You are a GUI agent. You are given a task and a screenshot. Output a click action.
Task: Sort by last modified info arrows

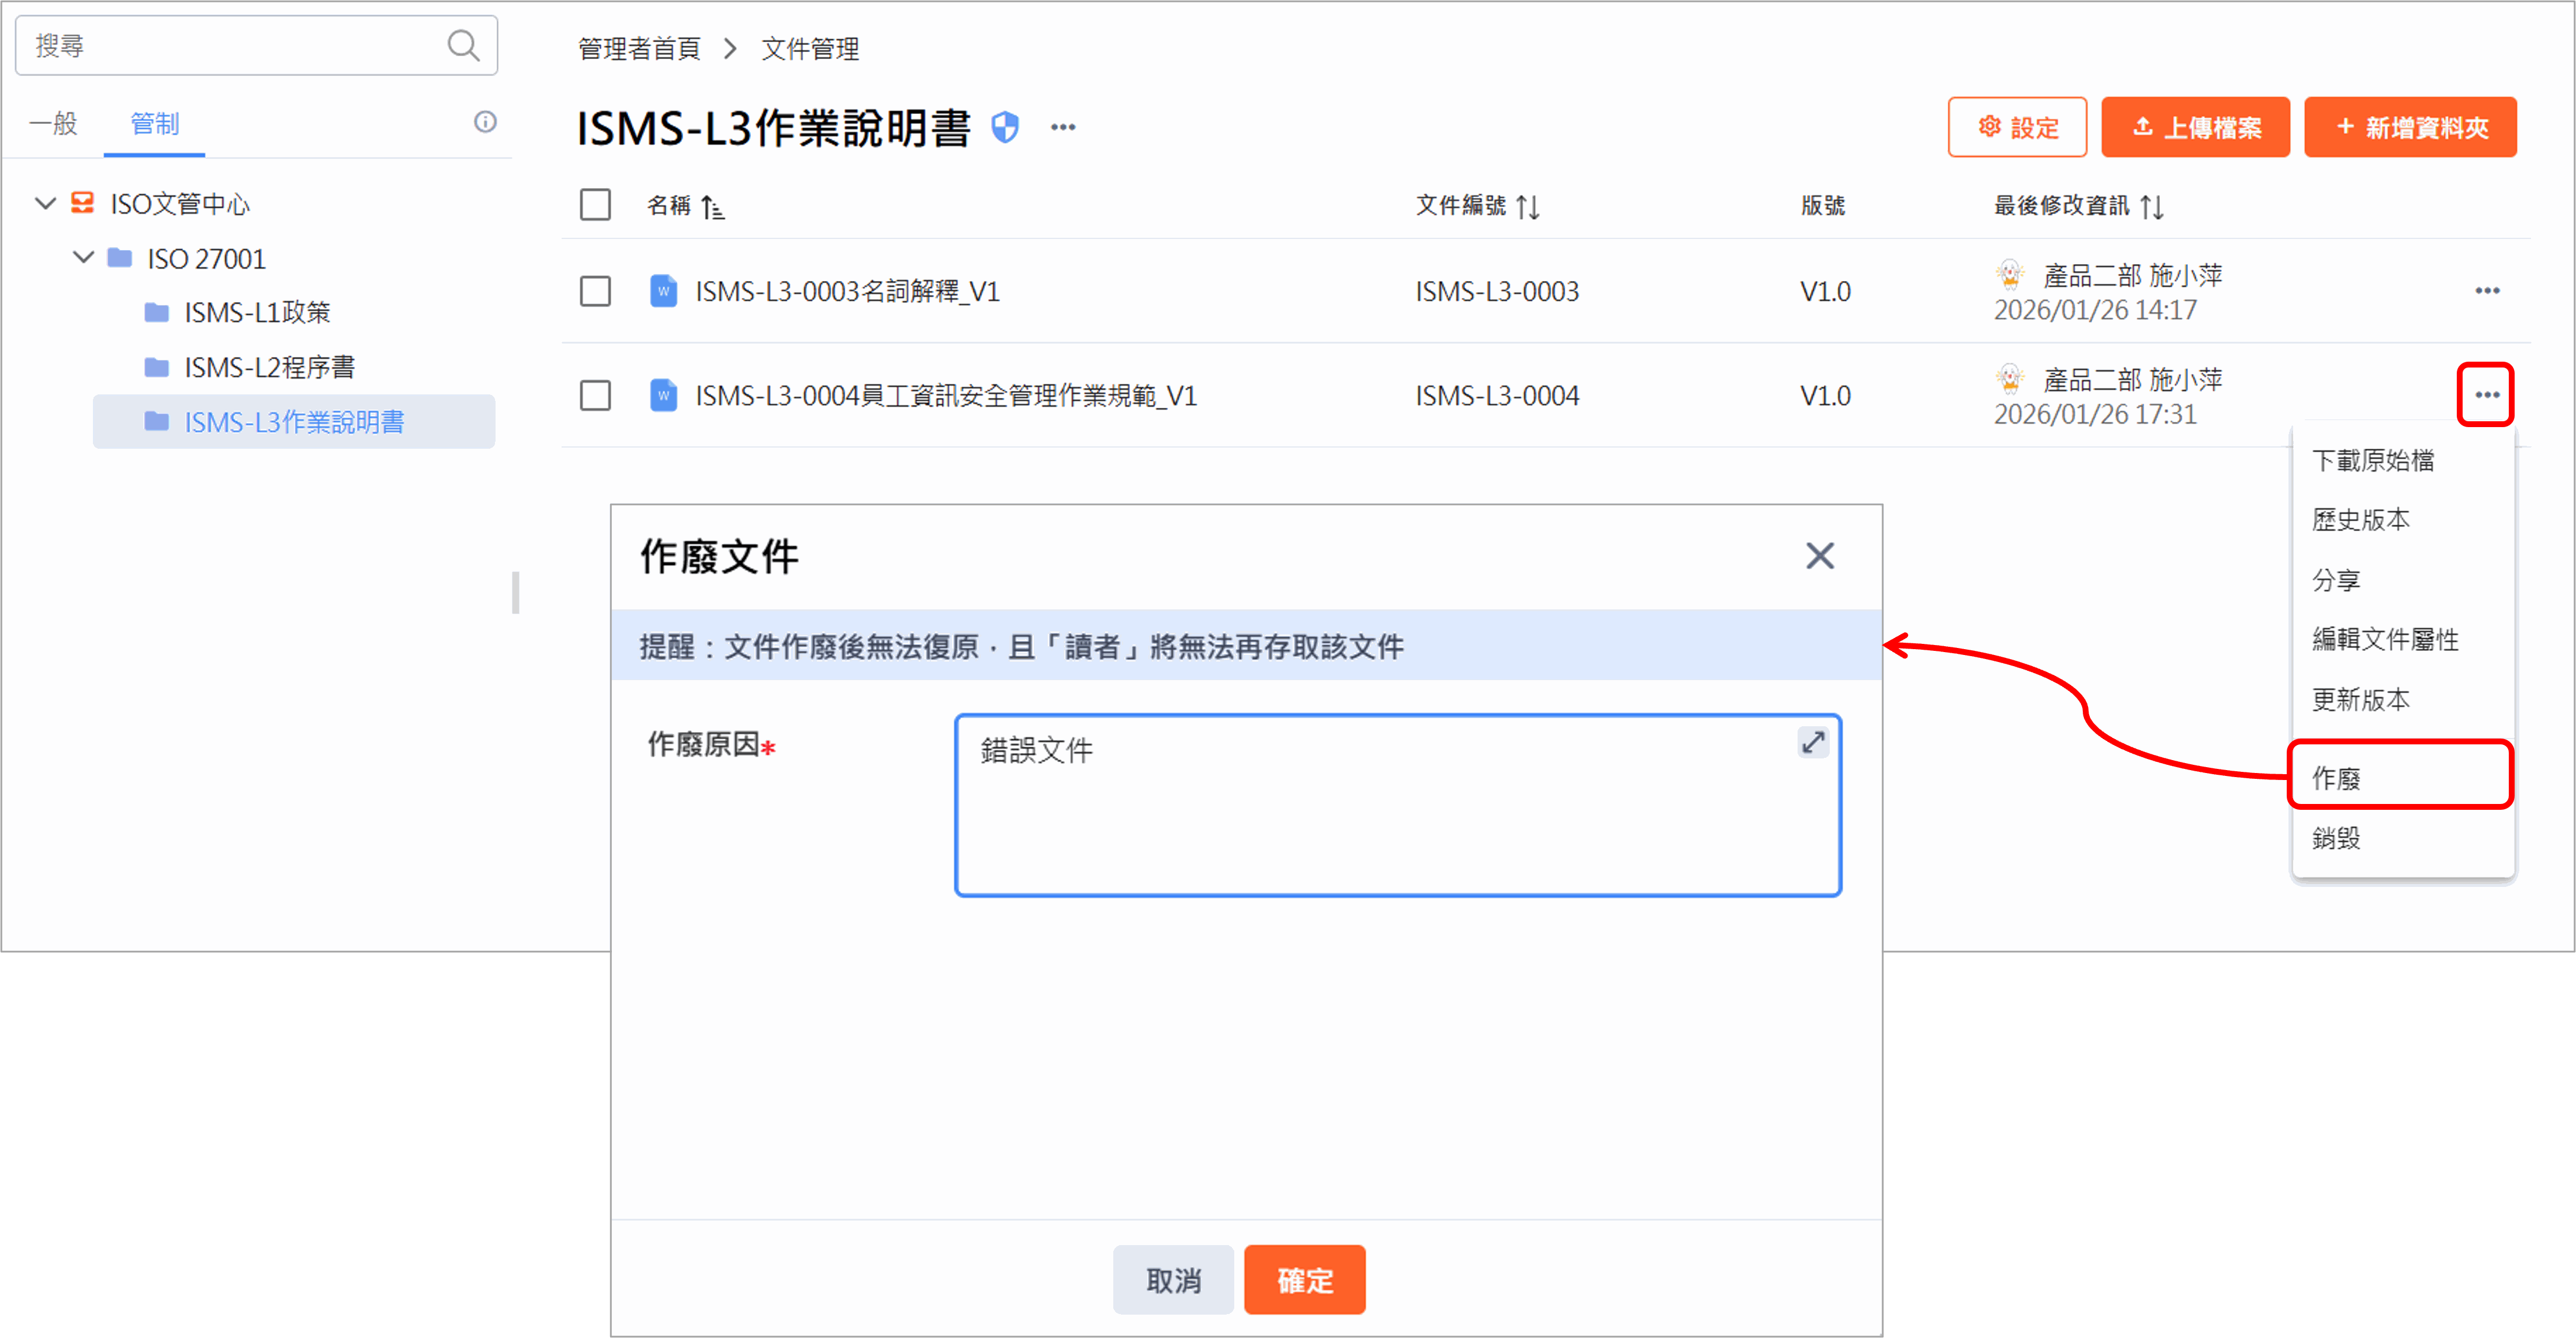(2152, 207)
